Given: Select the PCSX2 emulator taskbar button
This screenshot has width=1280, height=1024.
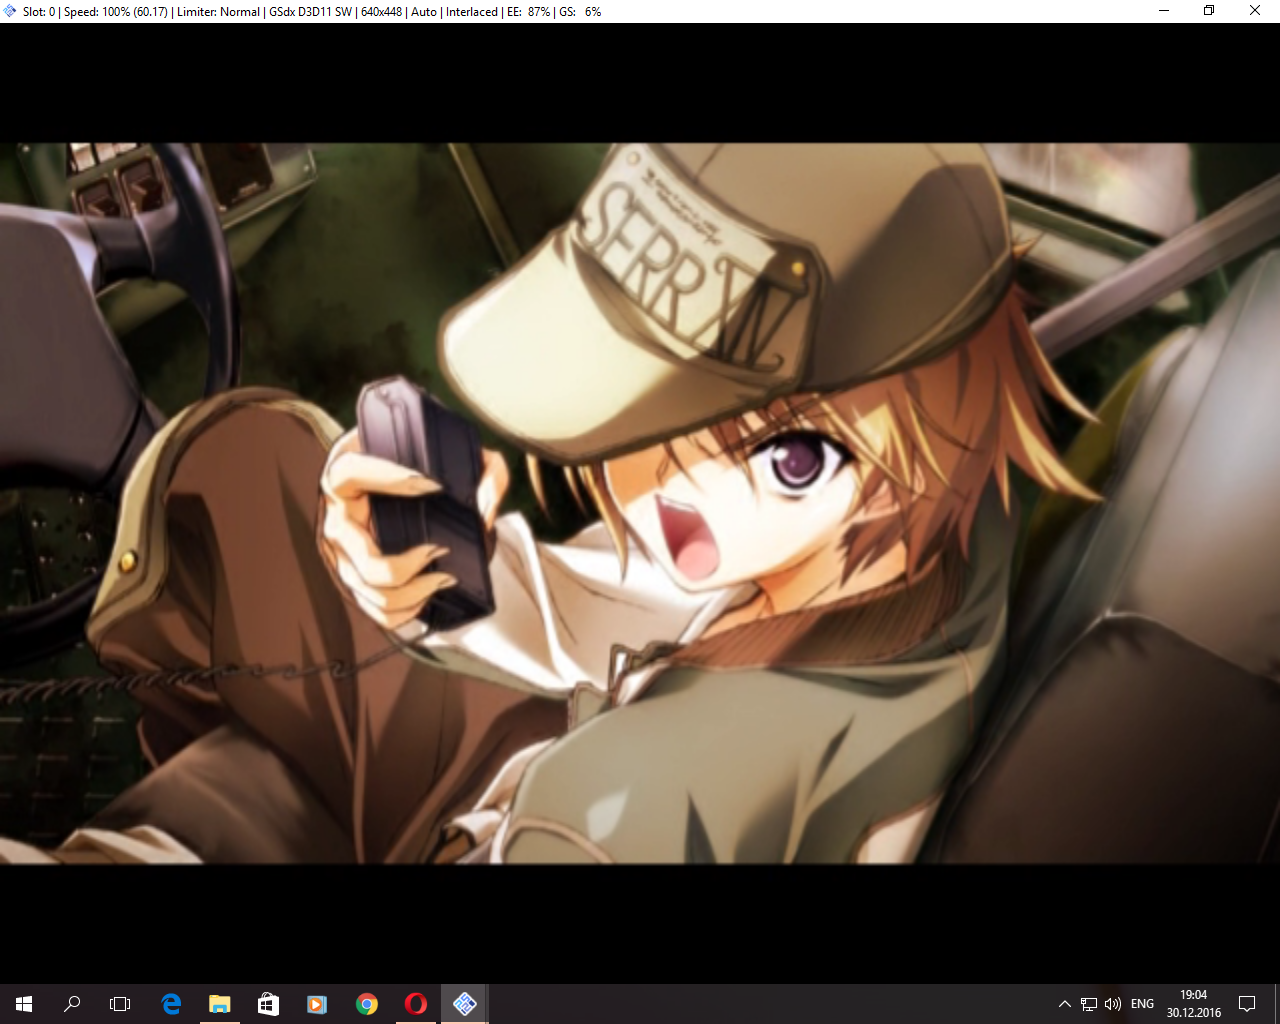Looking at the screenshot, I should (x=465, y=1004).
